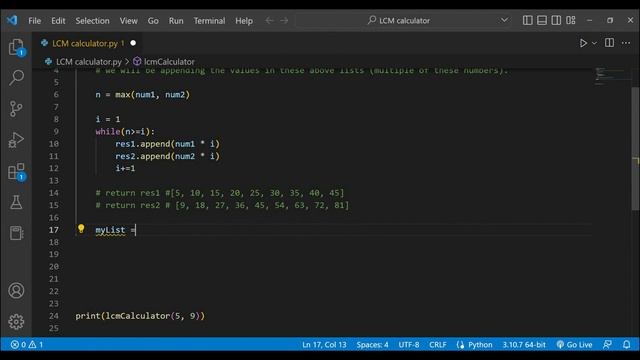Open the Go menu
640x360 pixels.
point(153,20)
